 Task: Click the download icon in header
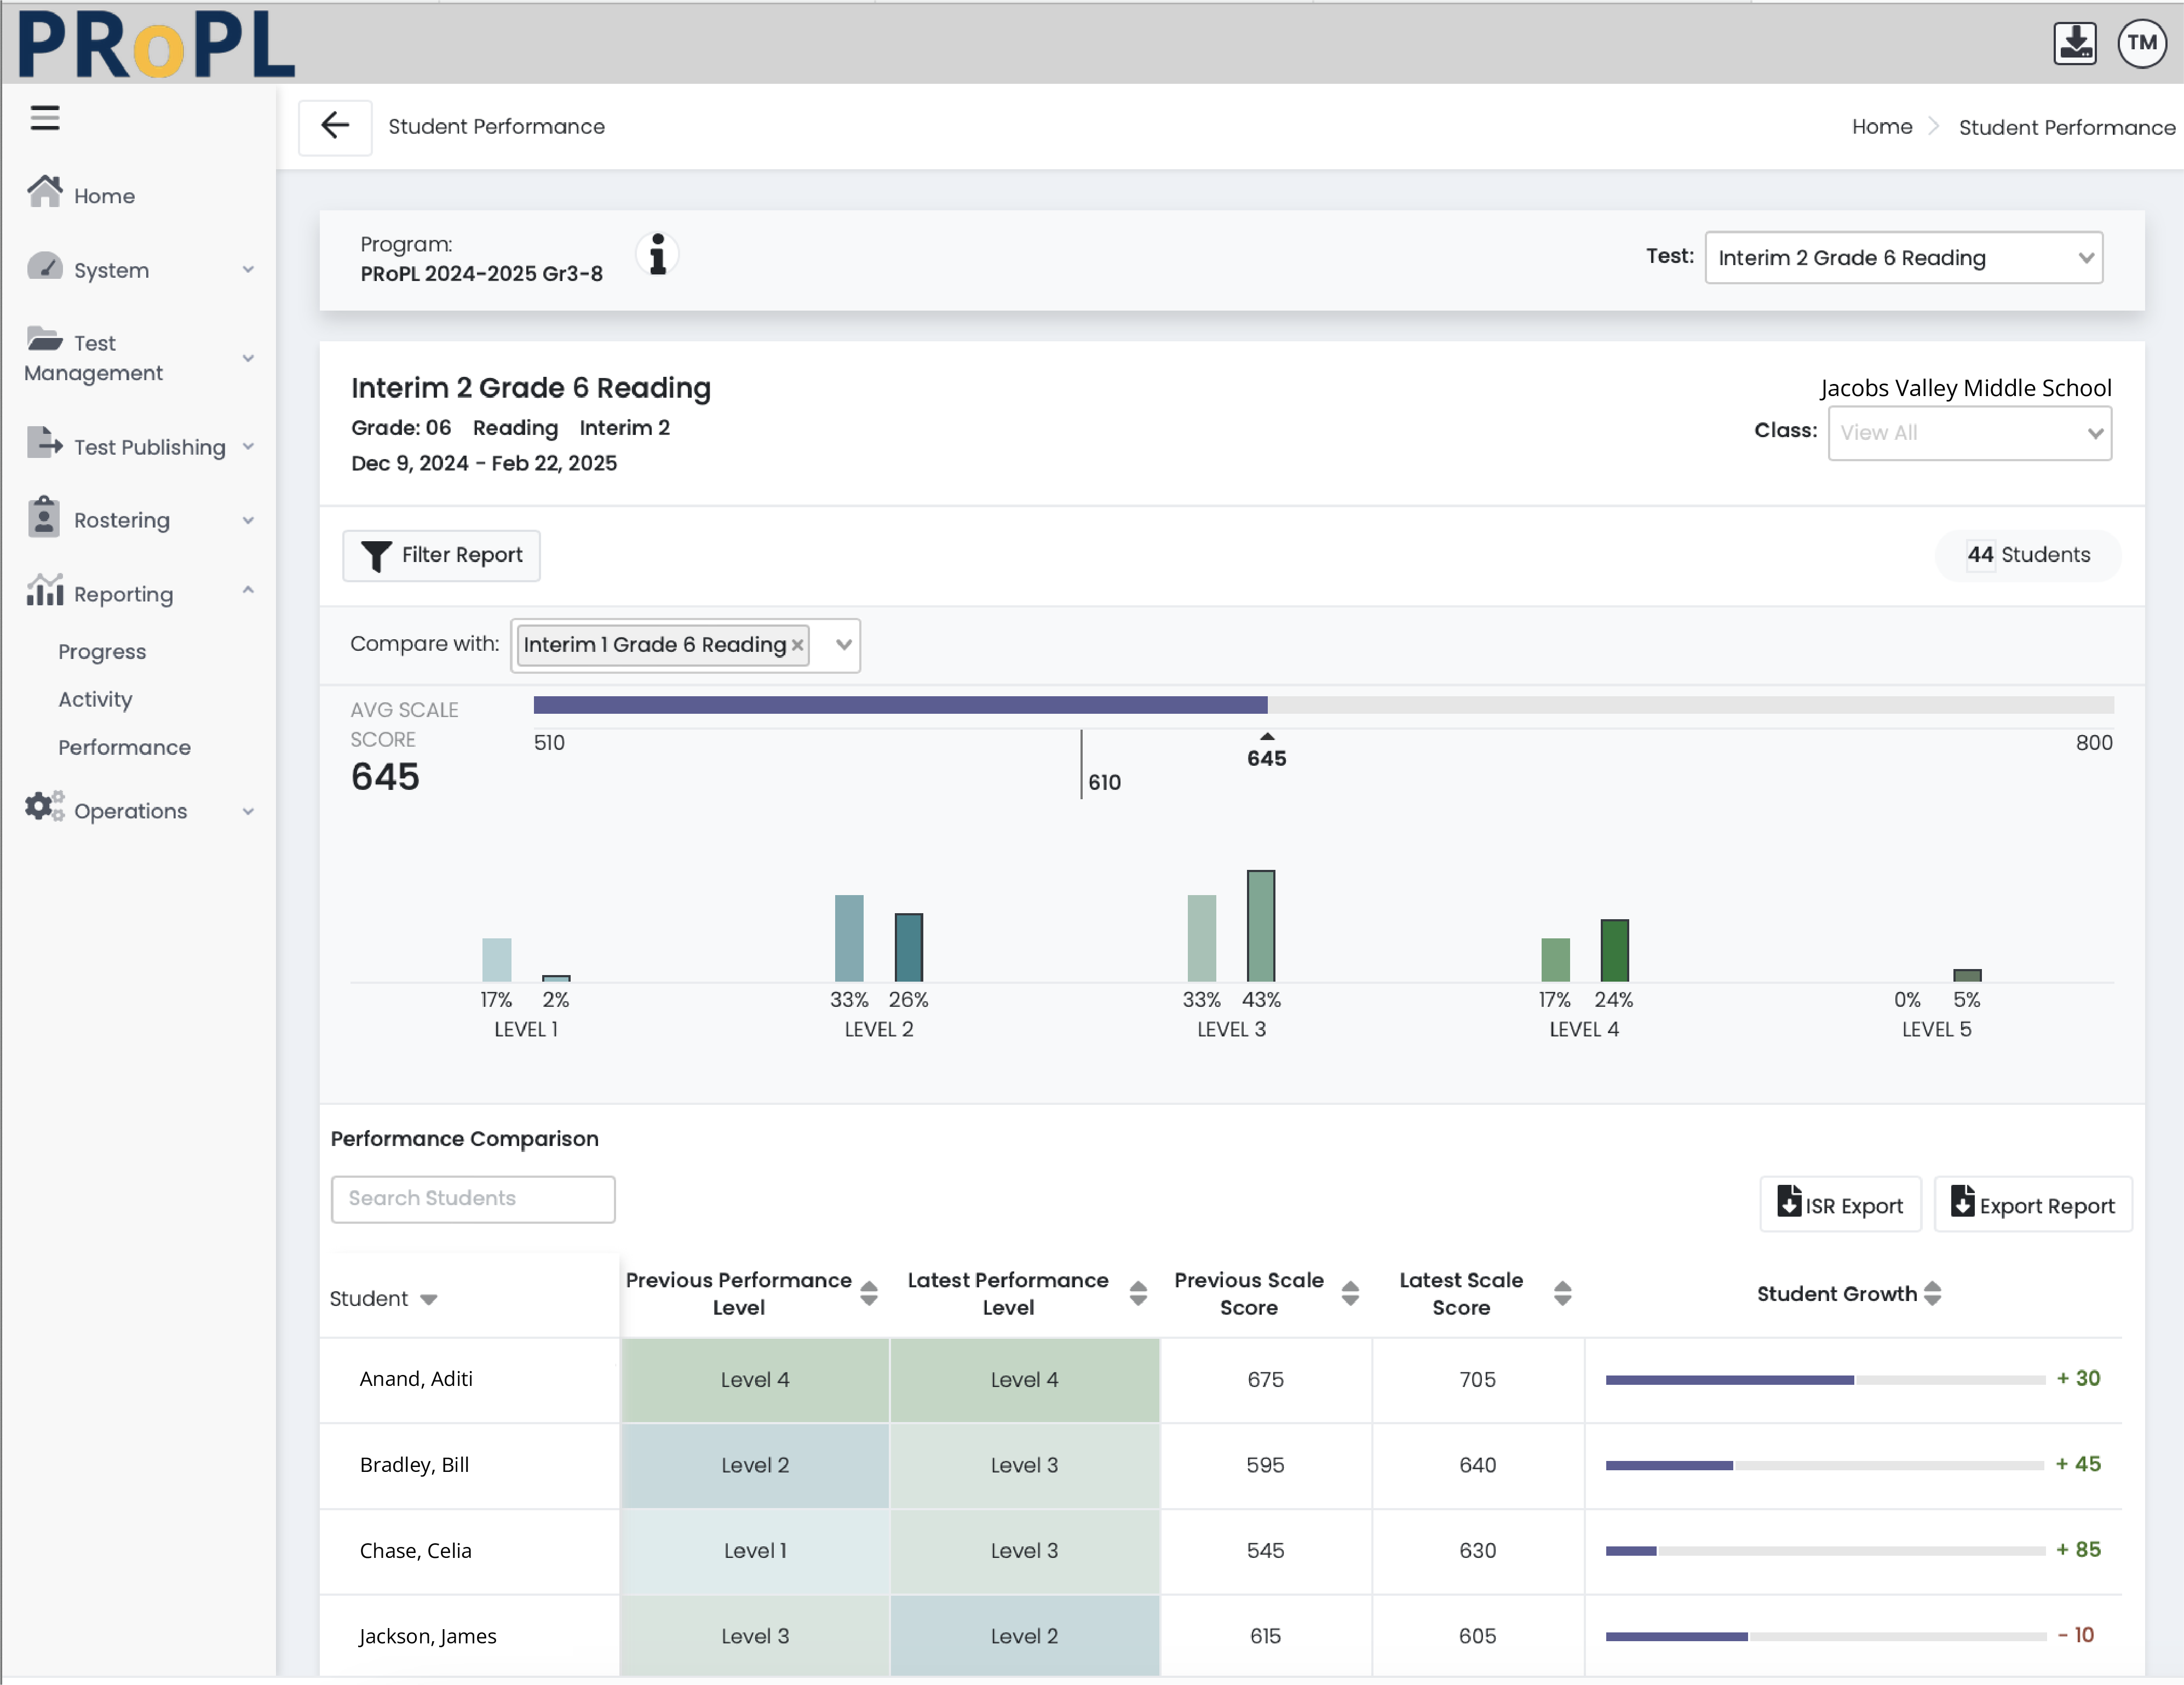point(2075,43)
